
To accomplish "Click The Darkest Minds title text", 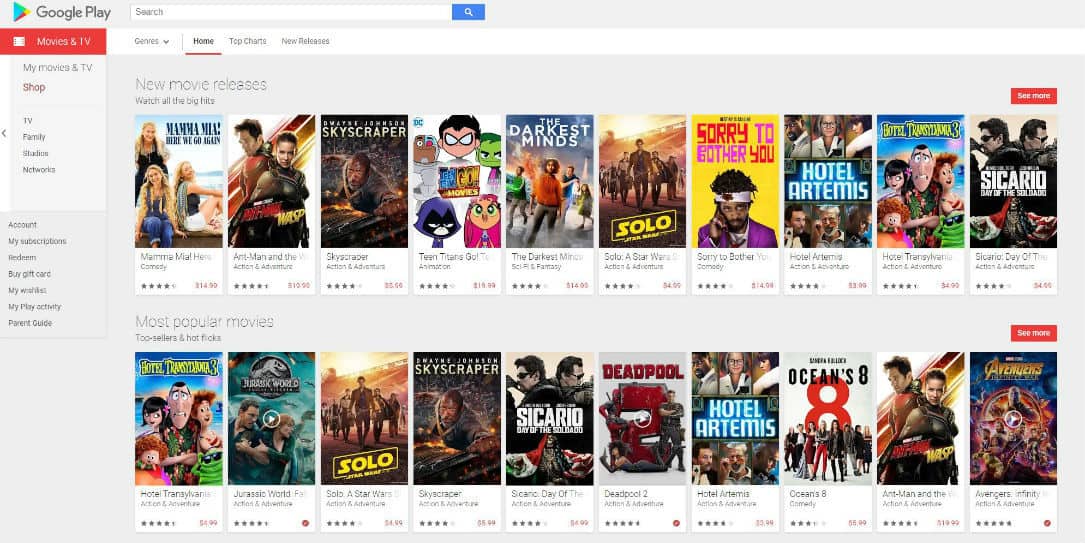I will click(x=547, y=257).
